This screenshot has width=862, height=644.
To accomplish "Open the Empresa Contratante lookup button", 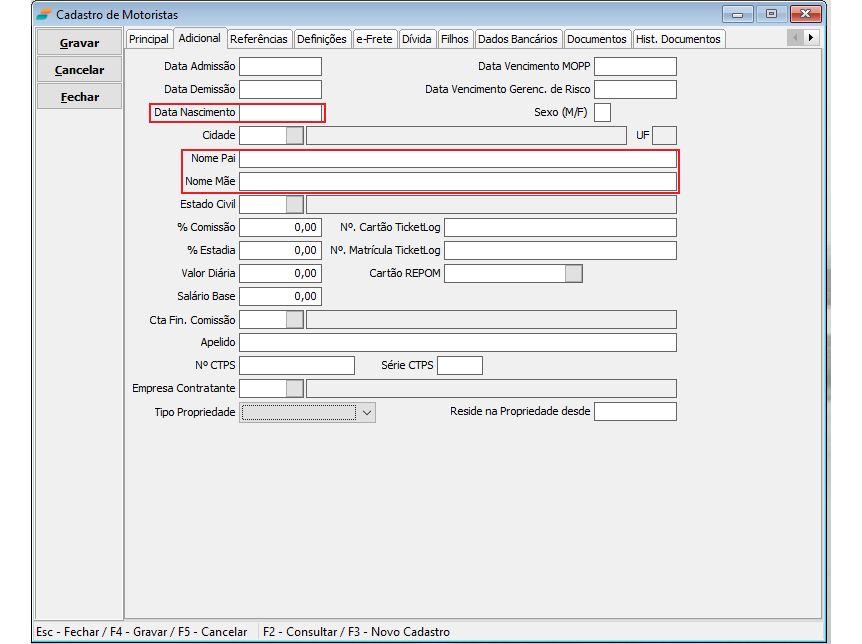I will pos(294,388).
